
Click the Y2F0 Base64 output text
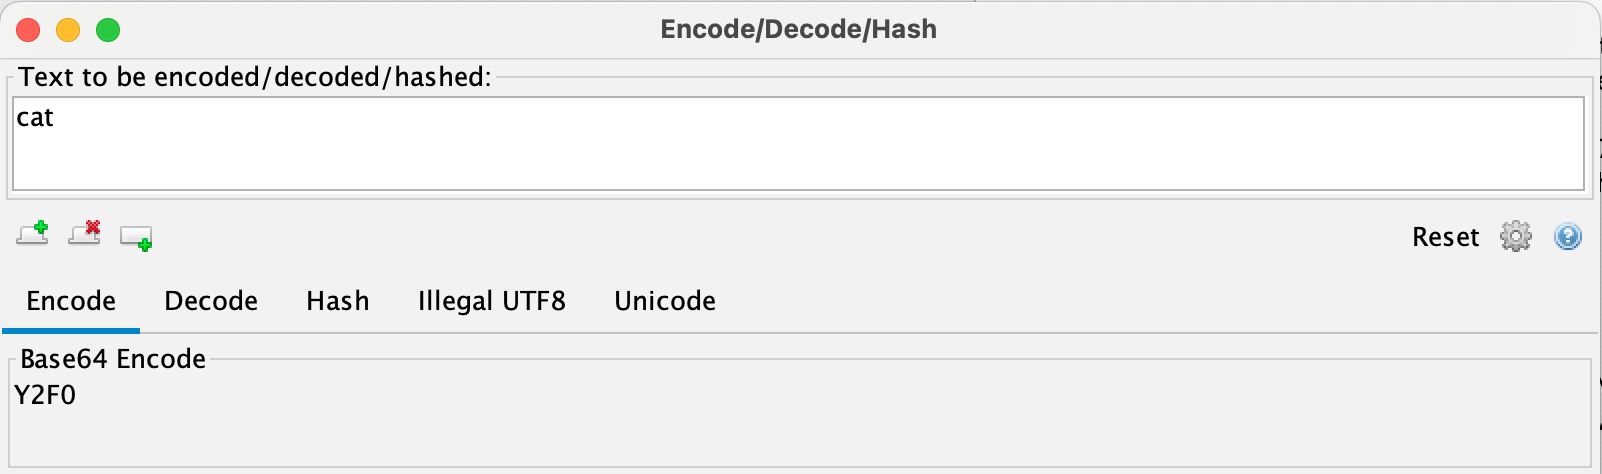(45, 395)
